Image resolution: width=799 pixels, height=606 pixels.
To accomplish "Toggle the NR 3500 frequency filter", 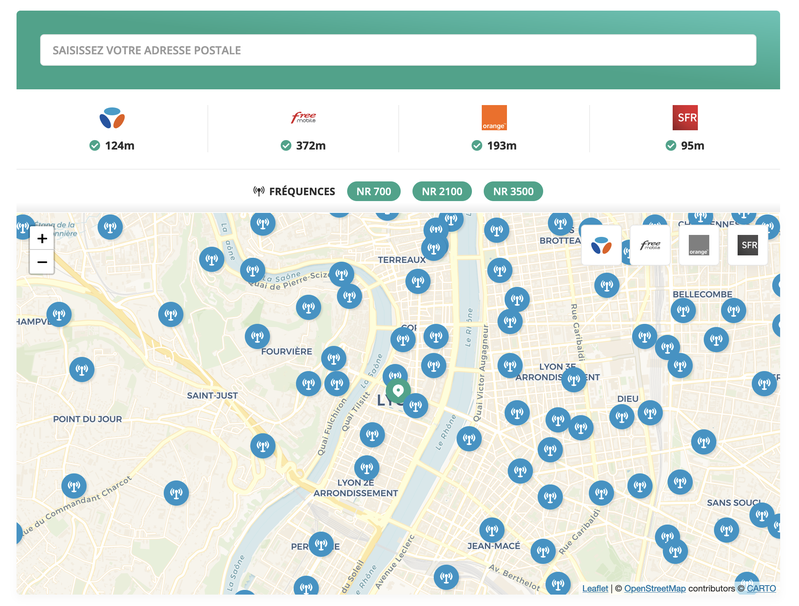I will (513, 192).
